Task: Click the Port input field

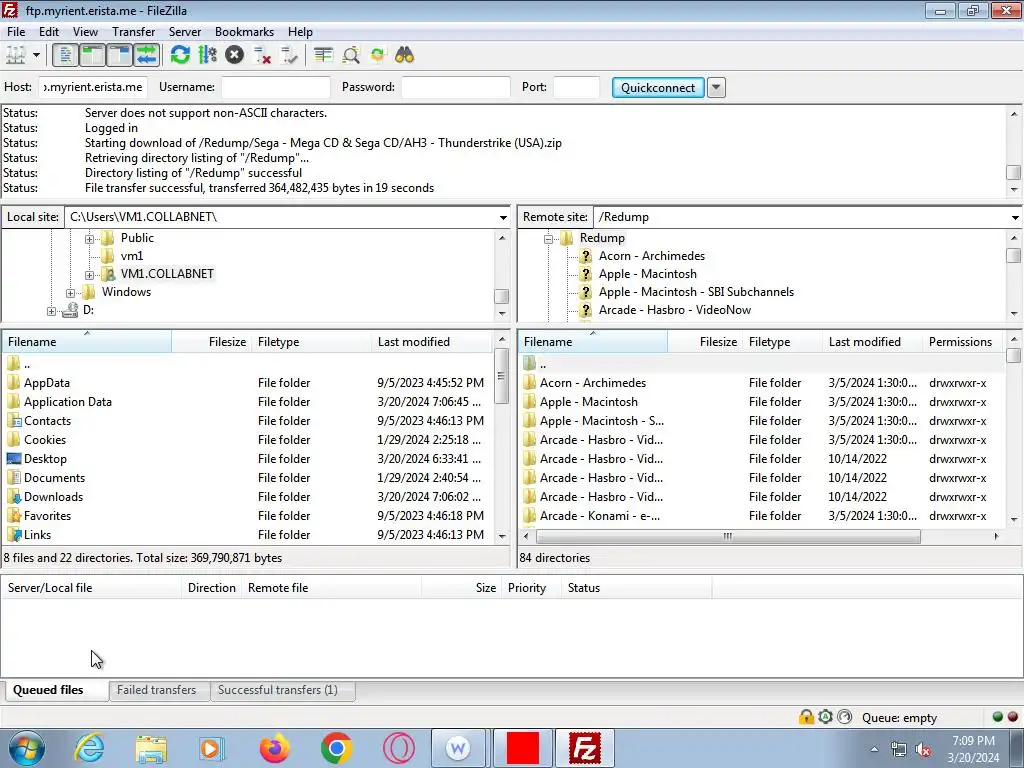Action: point(576,87)
